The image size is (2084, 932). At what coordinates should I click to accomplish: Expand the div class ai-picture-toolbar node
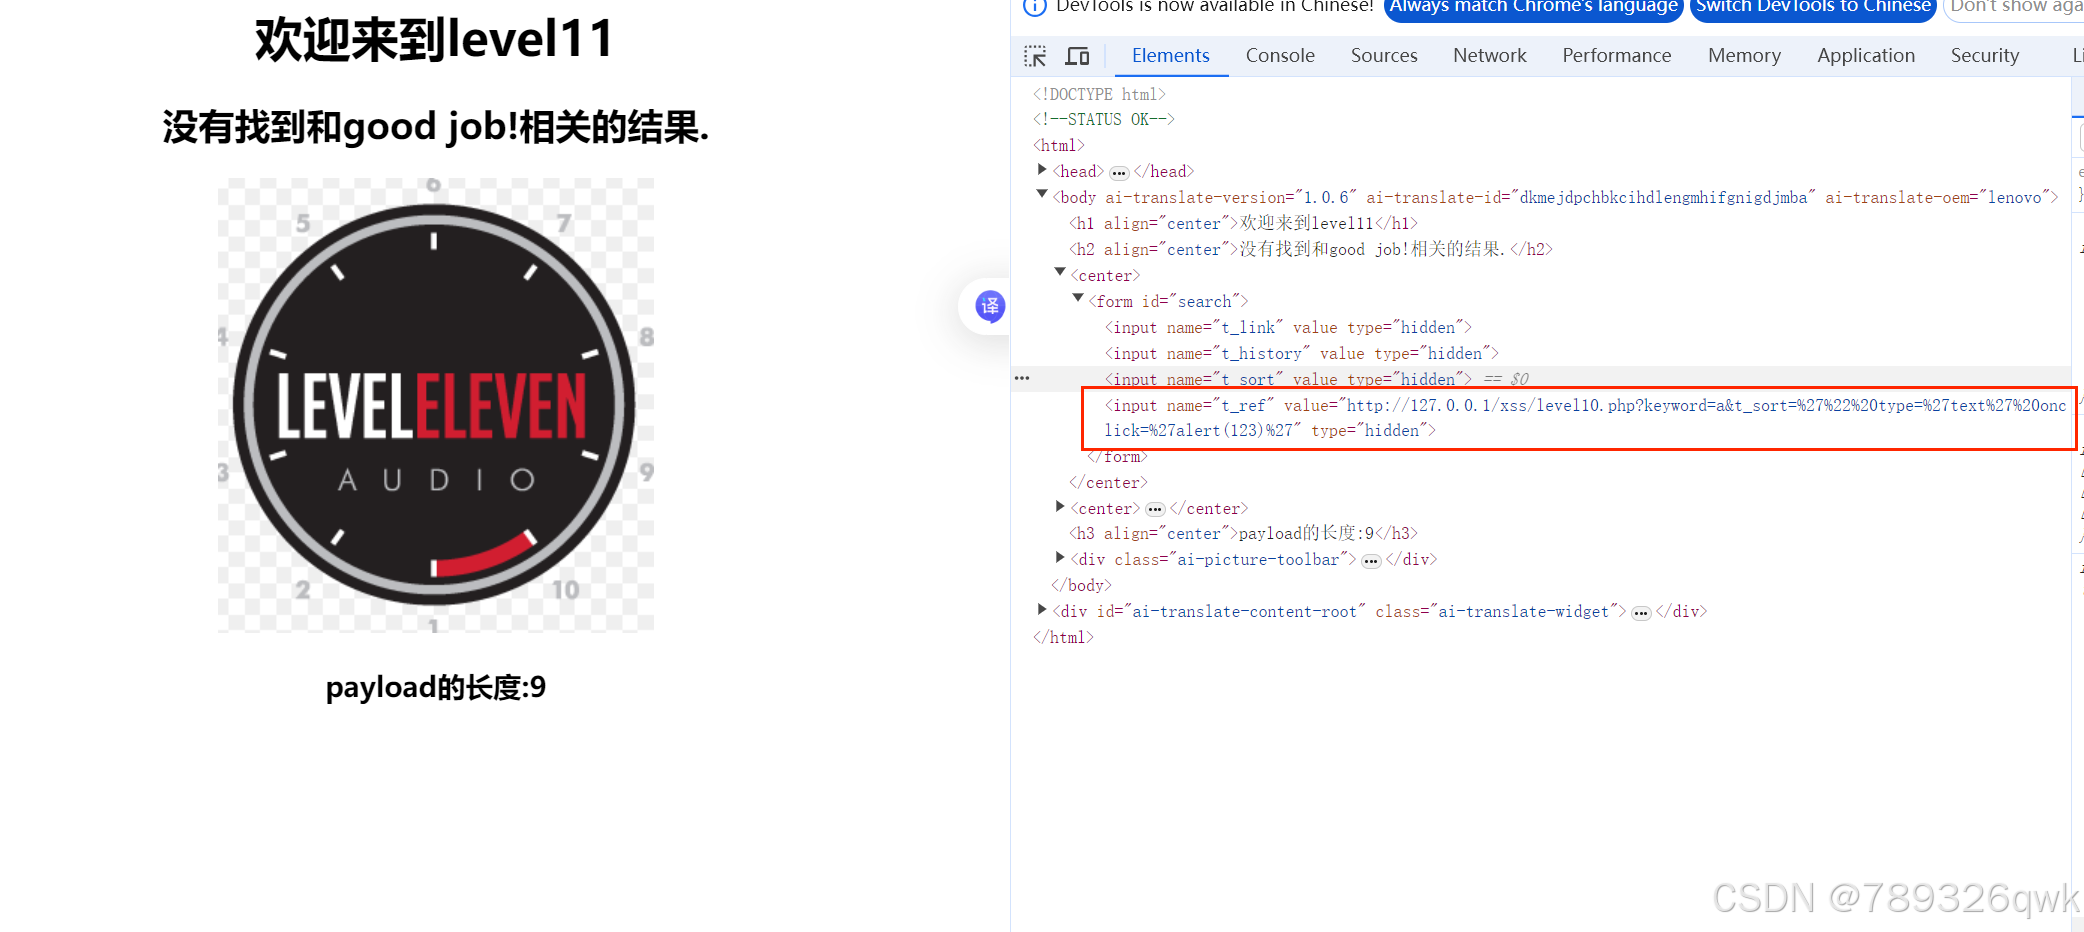(1060, 558)
